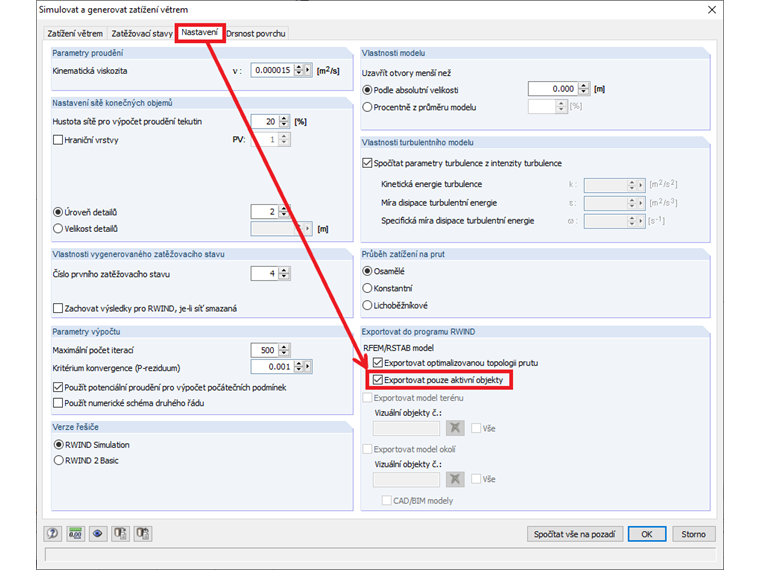This screenshot has width=760, height=570.
Task: Close the wind load dialog with X
Action: 712,10
